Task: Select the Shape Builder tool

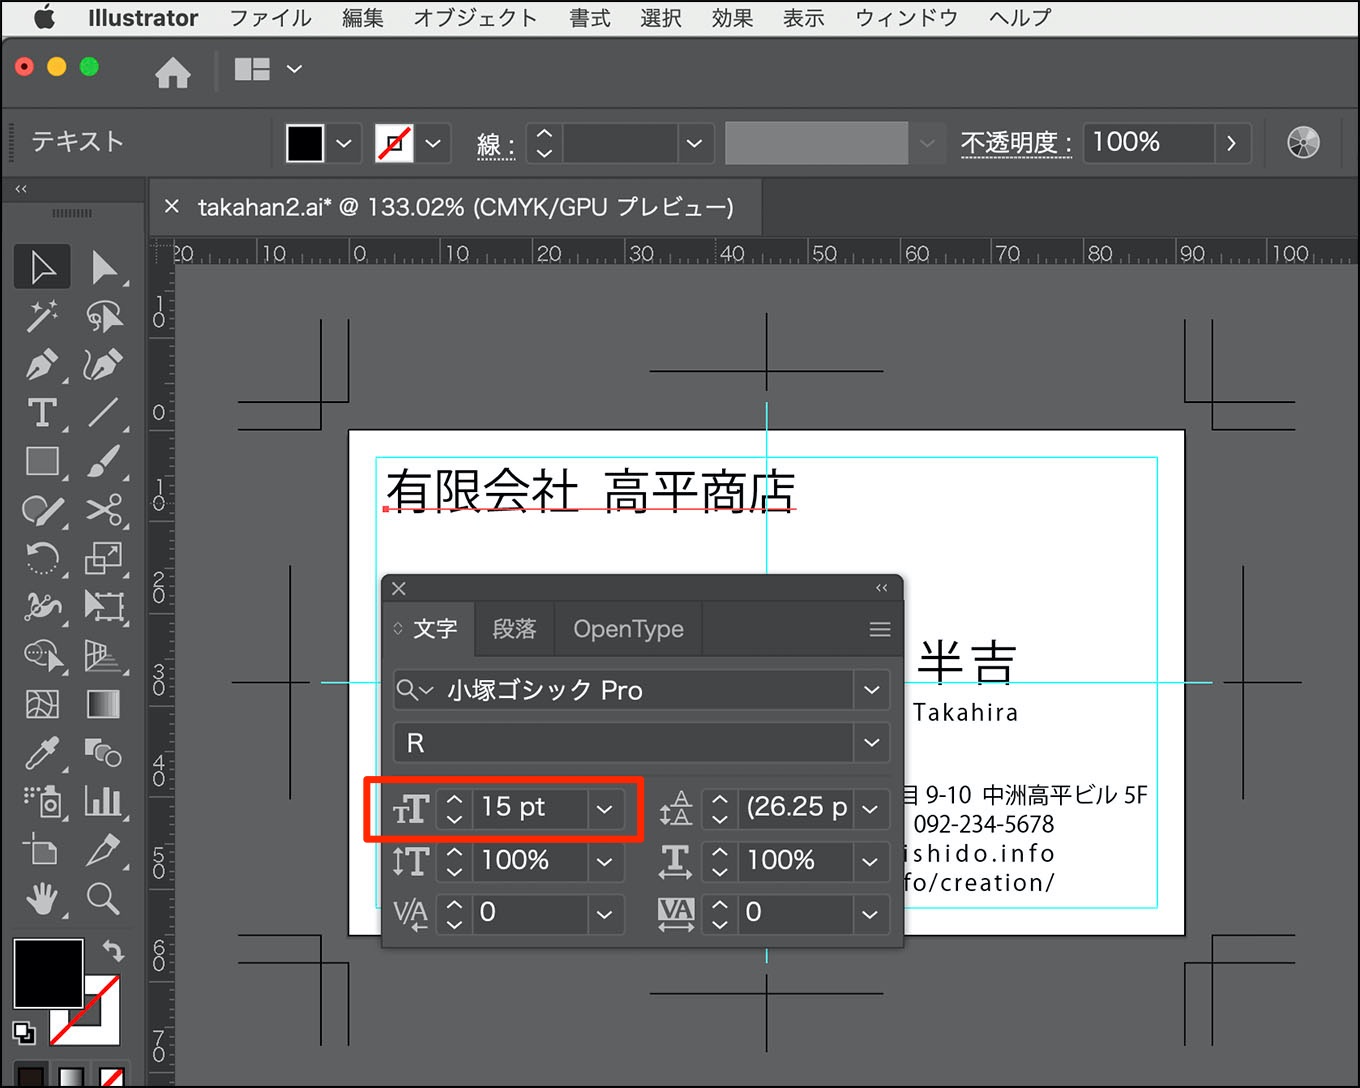Action: click(x=42, y=655)
